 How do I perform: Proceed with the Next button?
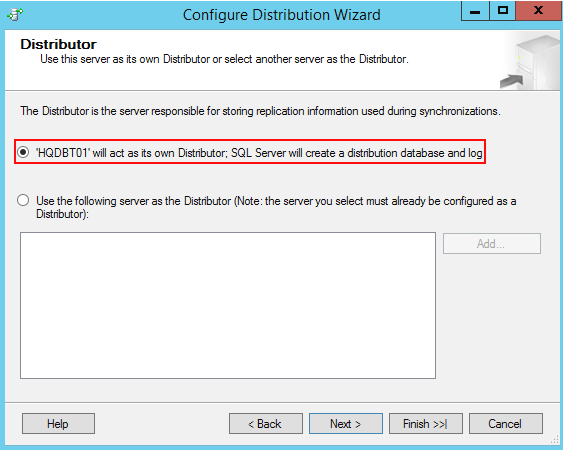(346, 424)
